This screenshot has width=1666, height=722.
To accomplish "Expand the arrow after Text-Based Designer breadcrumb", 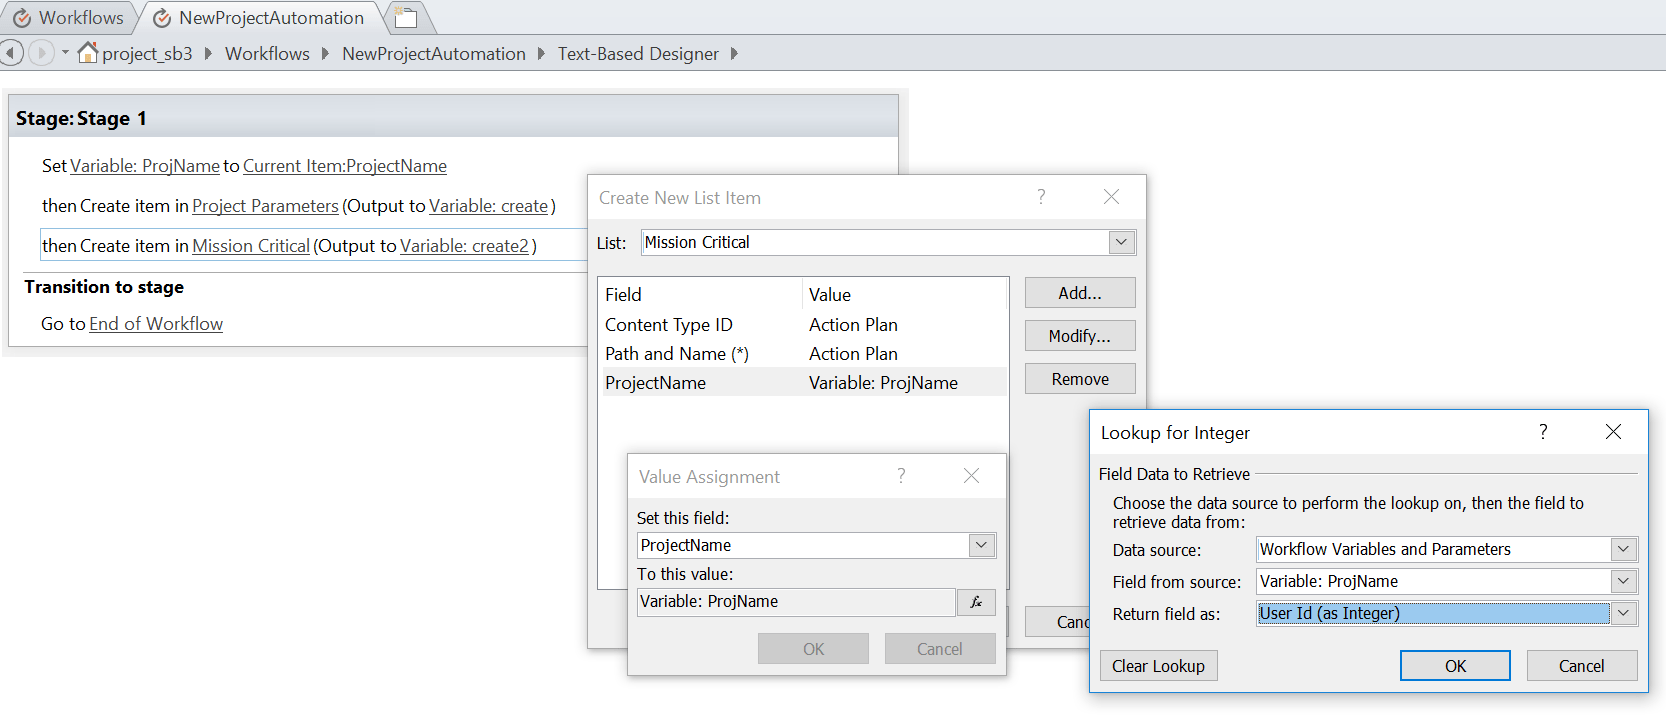I will click(734, 54).
